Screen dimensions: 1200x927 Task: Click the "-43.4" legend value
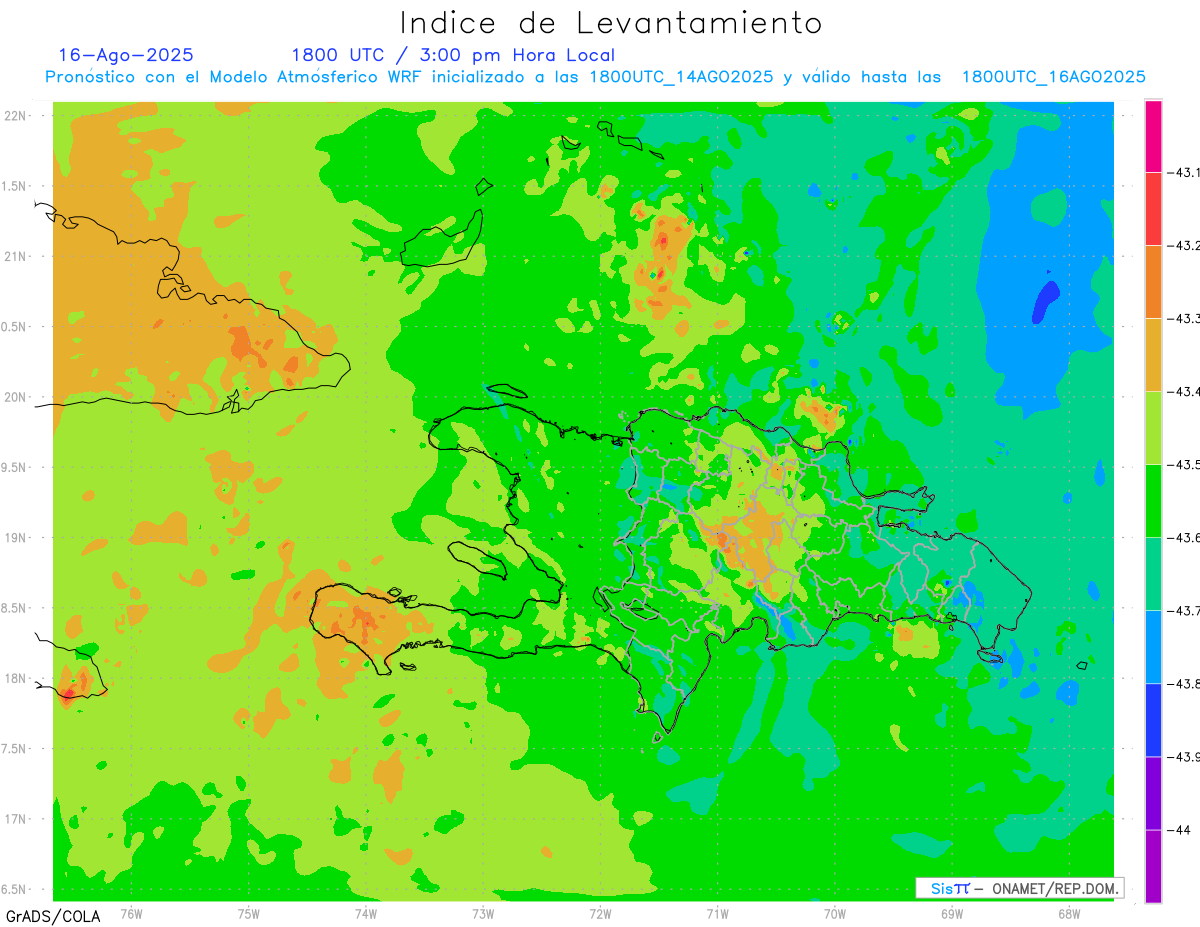tap(1184, 392)
